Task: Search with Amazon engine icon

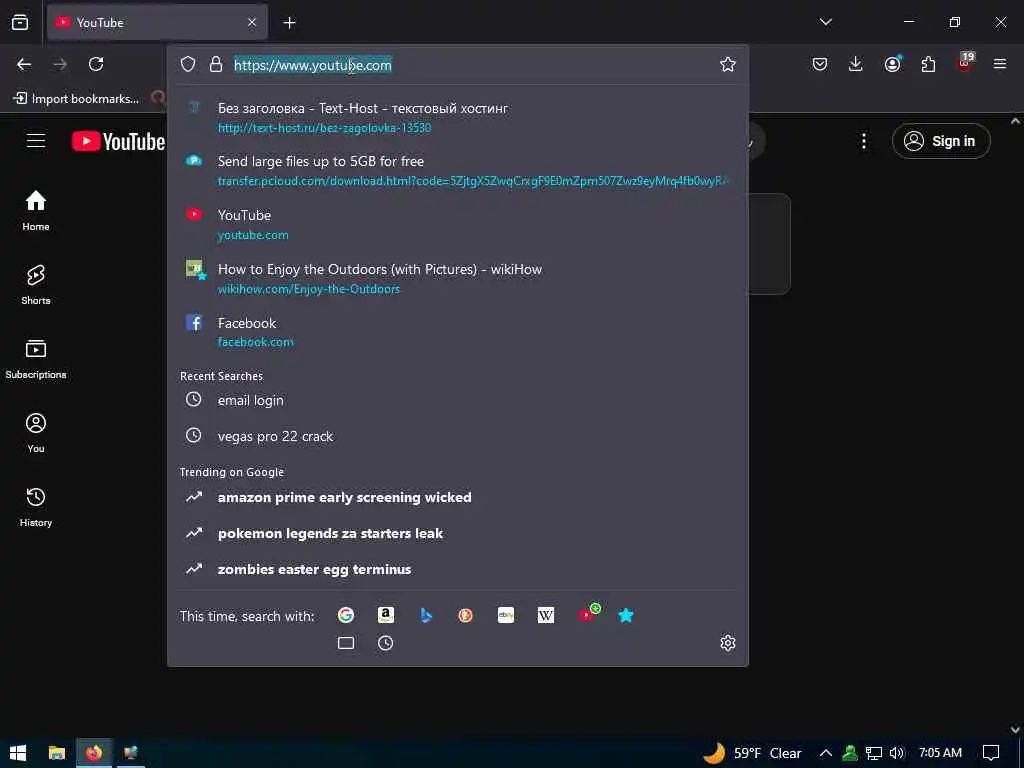Action: [x=386, y=615]
